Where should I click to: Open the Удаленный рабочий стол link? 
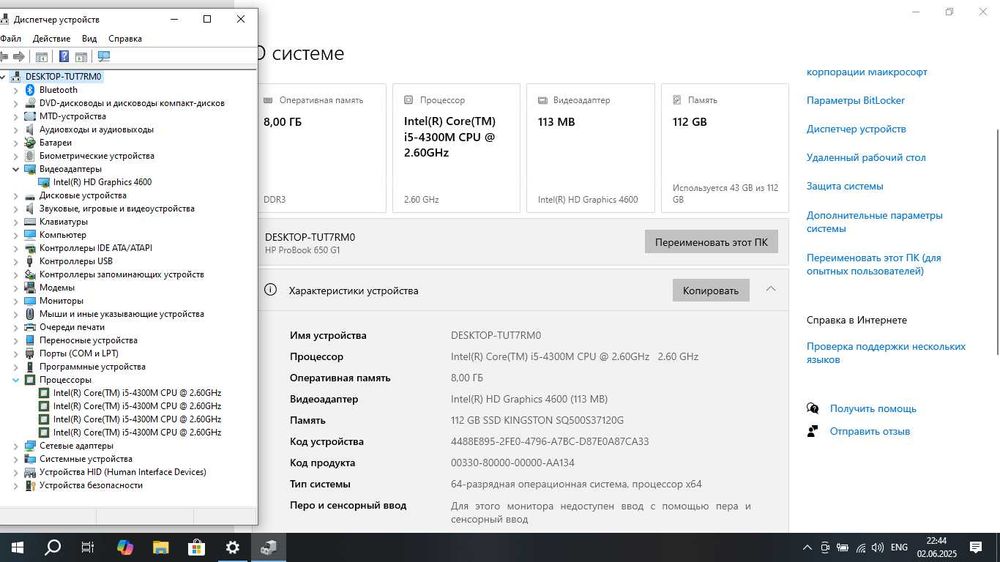pos(865,158)
